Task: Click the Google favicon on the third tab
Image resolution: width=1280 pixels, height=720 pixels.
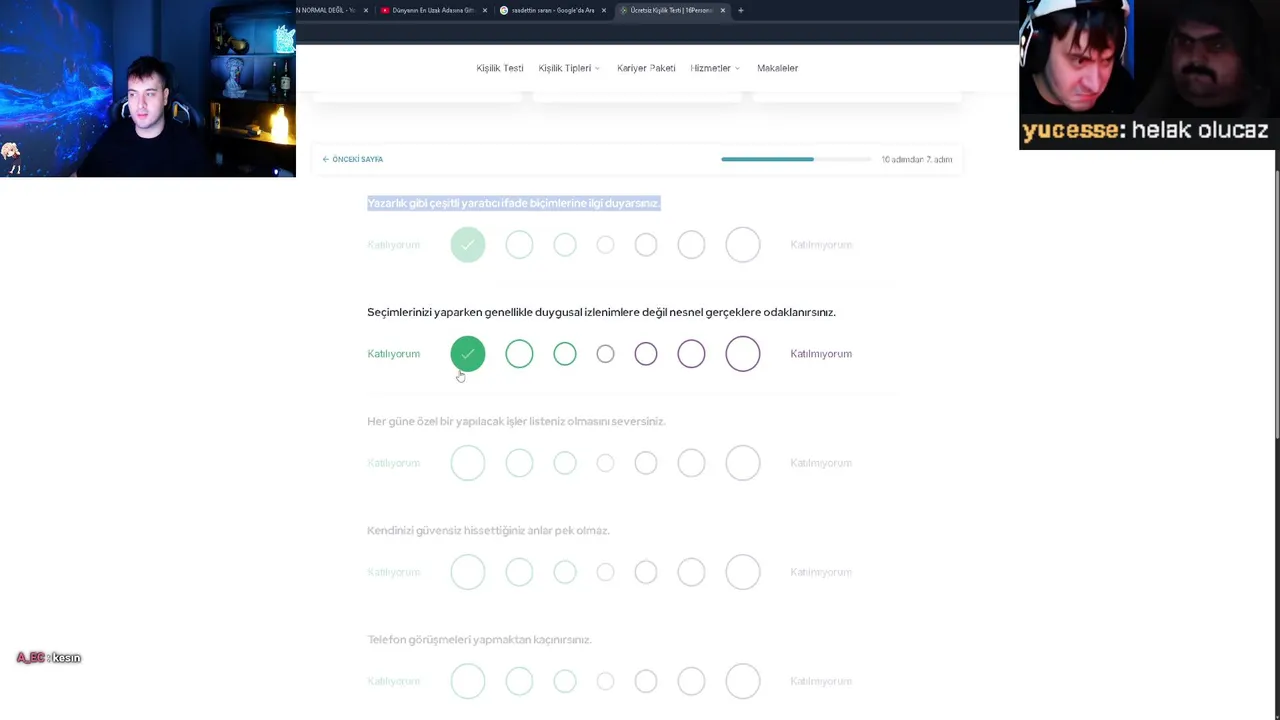Action: click(x=504, y=10)
